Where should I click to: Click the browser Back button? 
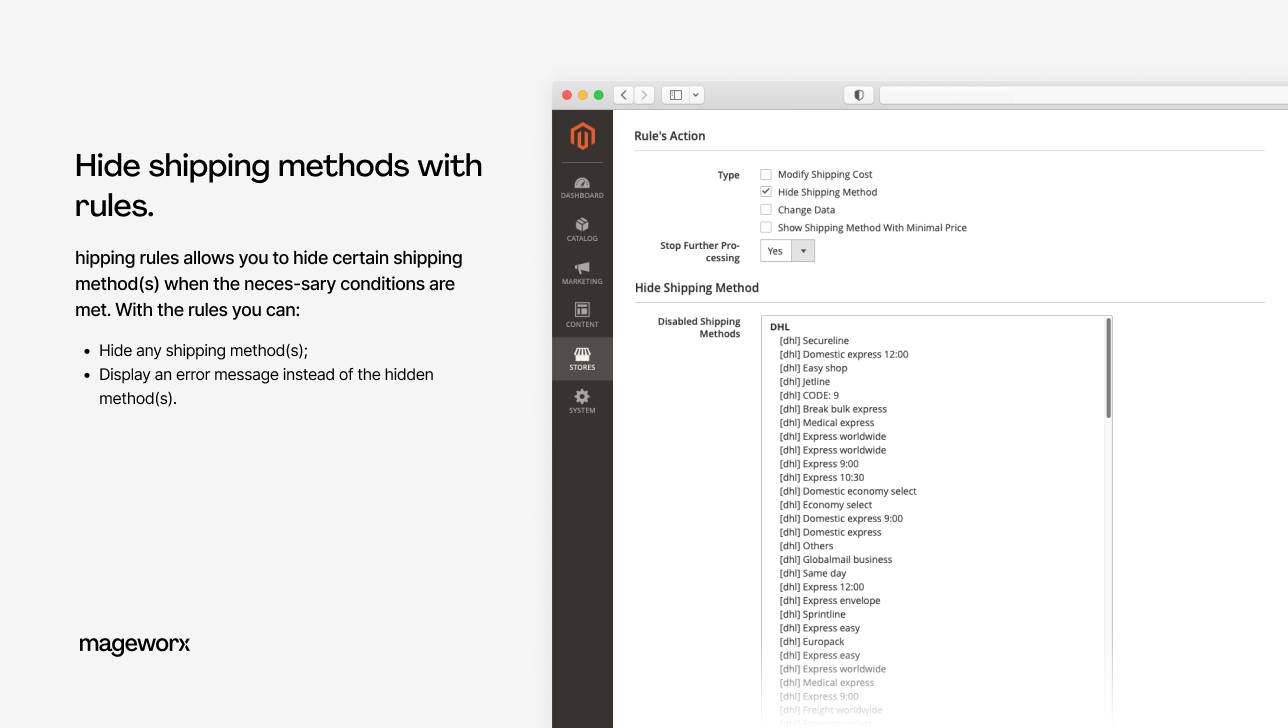click(623, 94)
